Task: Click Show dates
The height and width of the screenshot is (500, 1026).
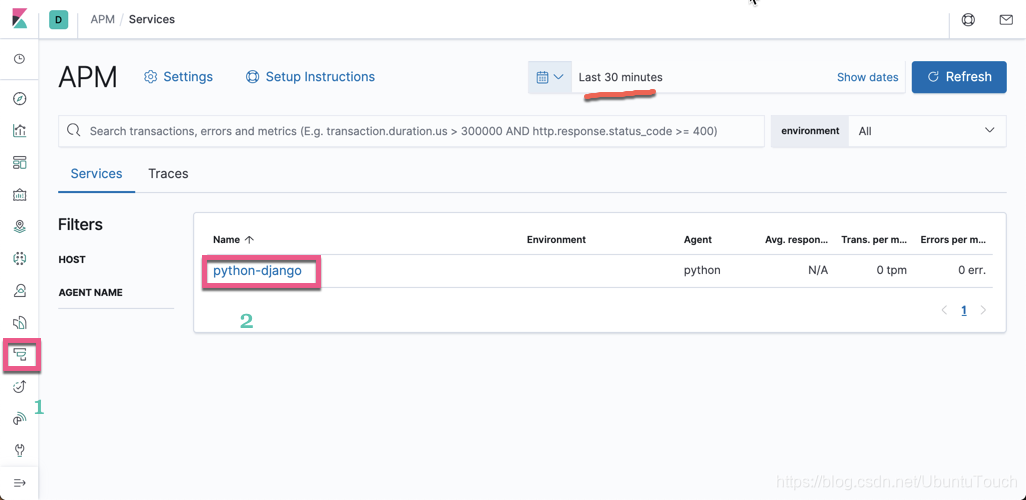Action: pyautogui.click(x=868, y=77)
